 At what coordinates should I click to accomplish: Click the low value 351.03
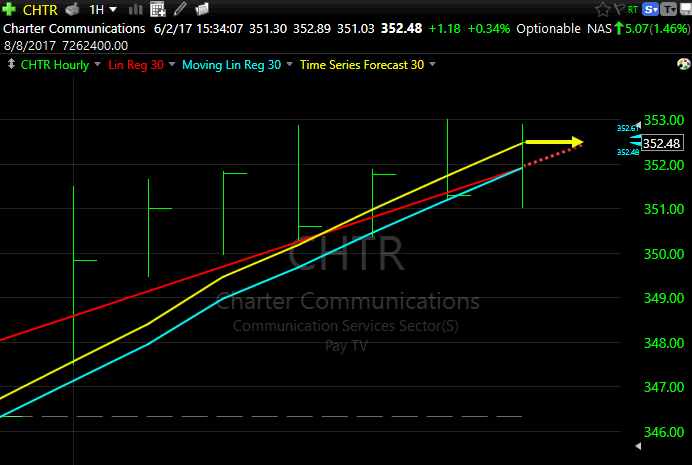[x=356, y=29]
